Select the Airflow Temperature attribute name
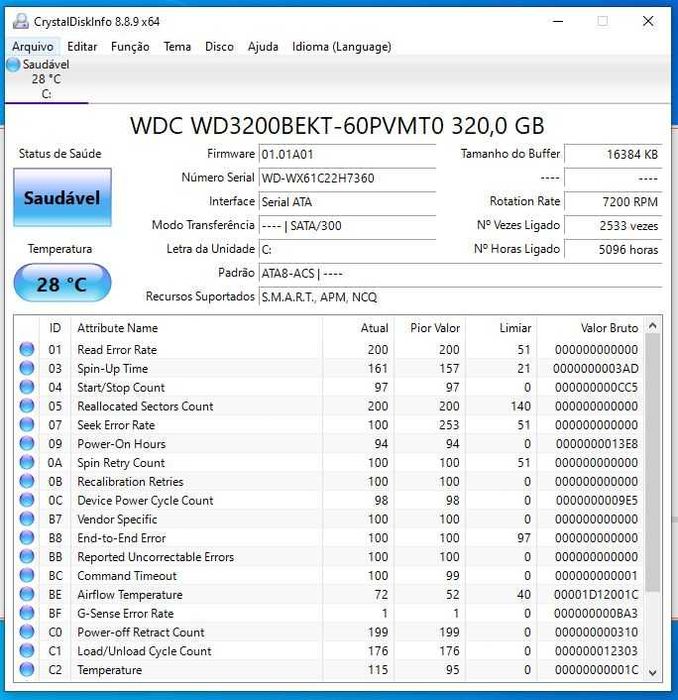The image size is (678, 700). click(x=130, y=595)
